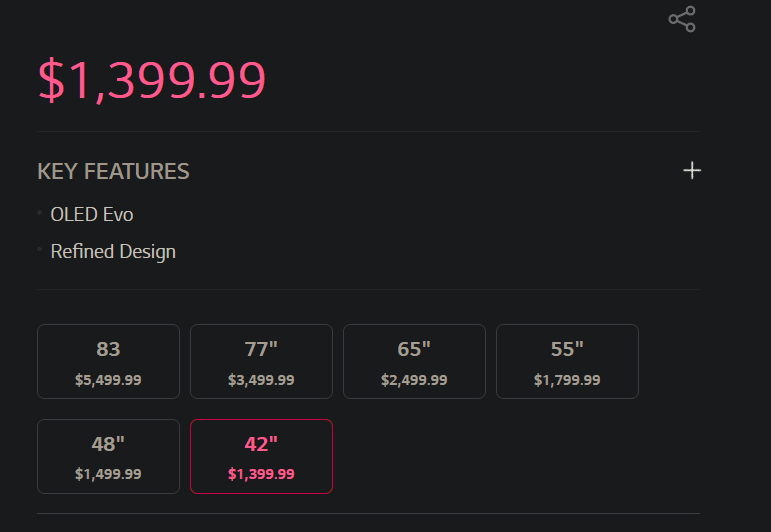Select the 65" size option
This screenshot has width=771, height=532.
pos(414,361)
